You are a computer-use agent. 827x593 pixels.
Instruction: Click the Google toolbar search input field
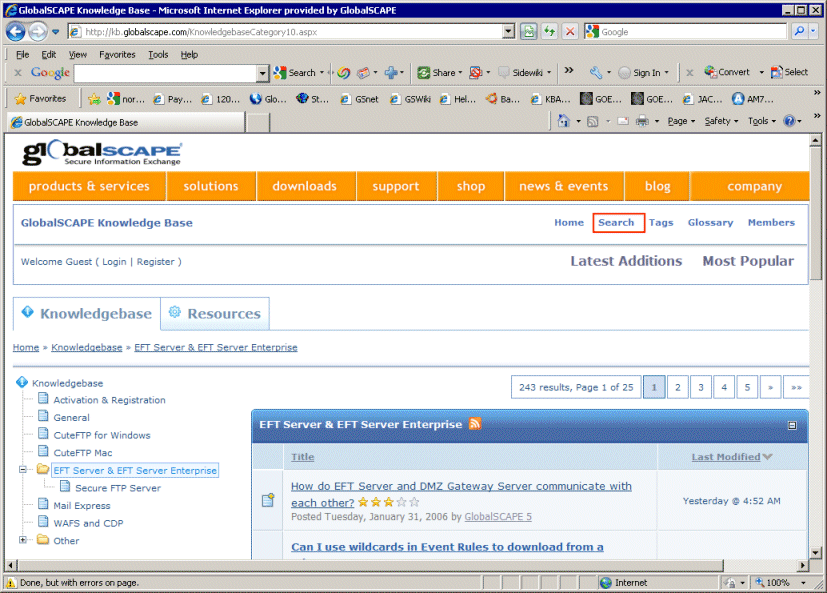coord(166,73)
